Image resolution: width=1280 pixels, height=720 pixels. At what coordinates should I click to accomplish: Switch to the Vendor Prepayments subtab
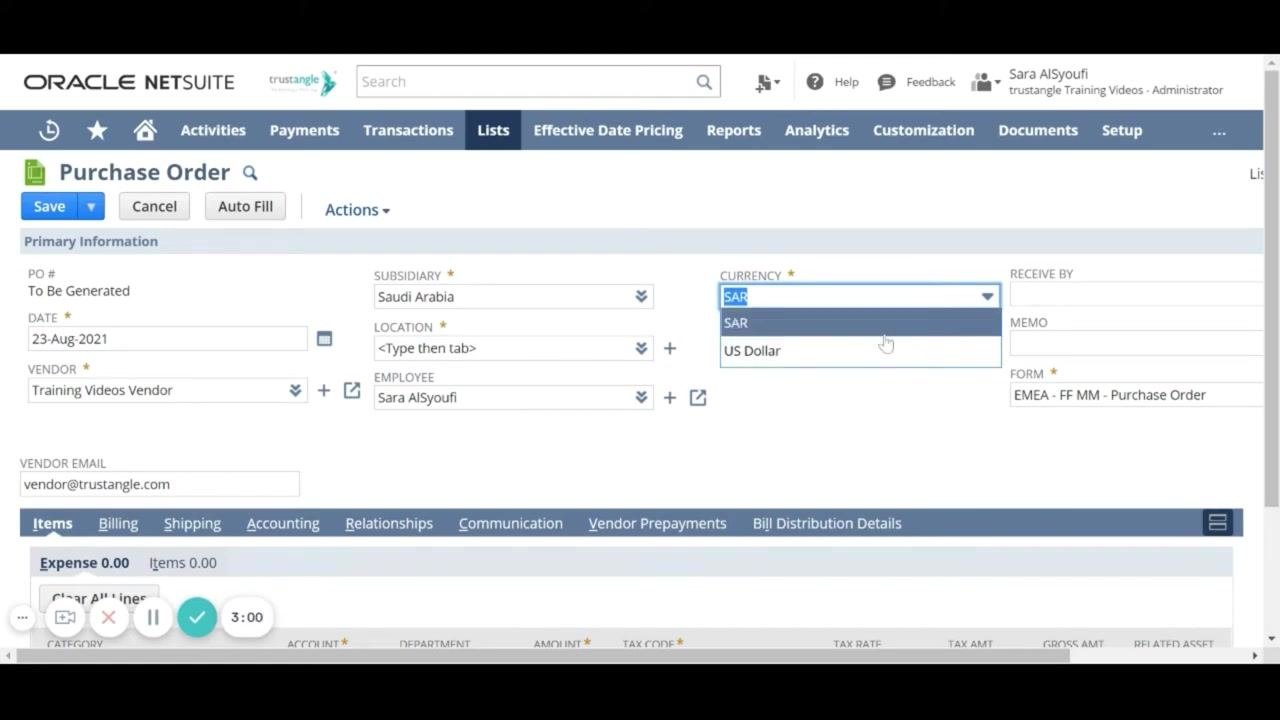[657, 523]
